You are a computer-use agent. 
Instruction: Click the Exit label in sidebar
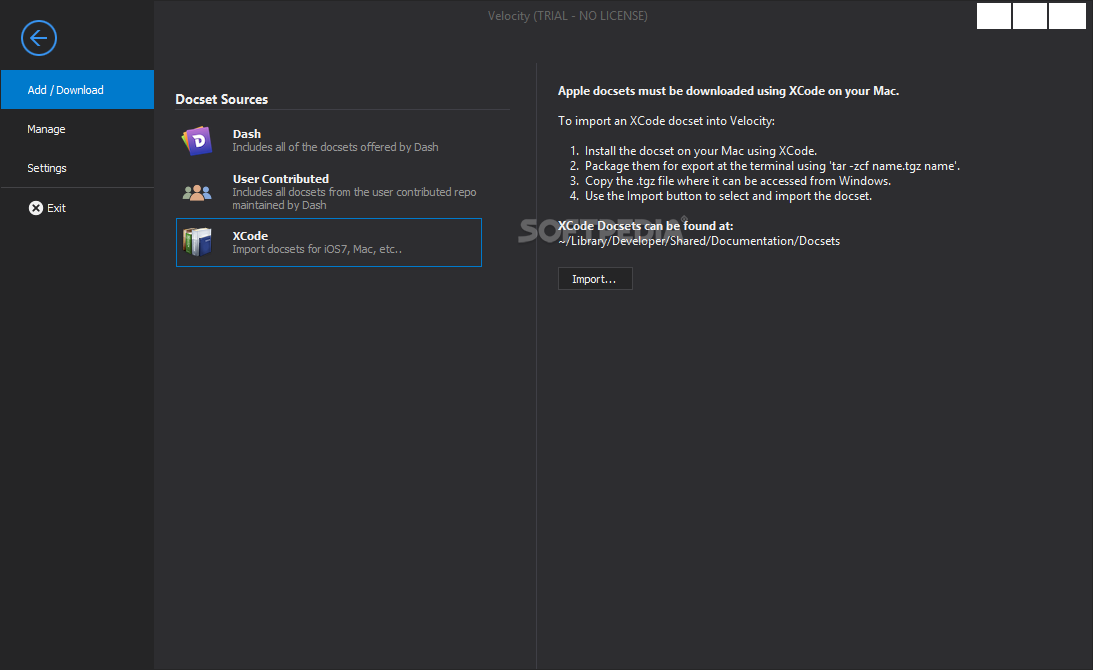[x=57, y=208]
